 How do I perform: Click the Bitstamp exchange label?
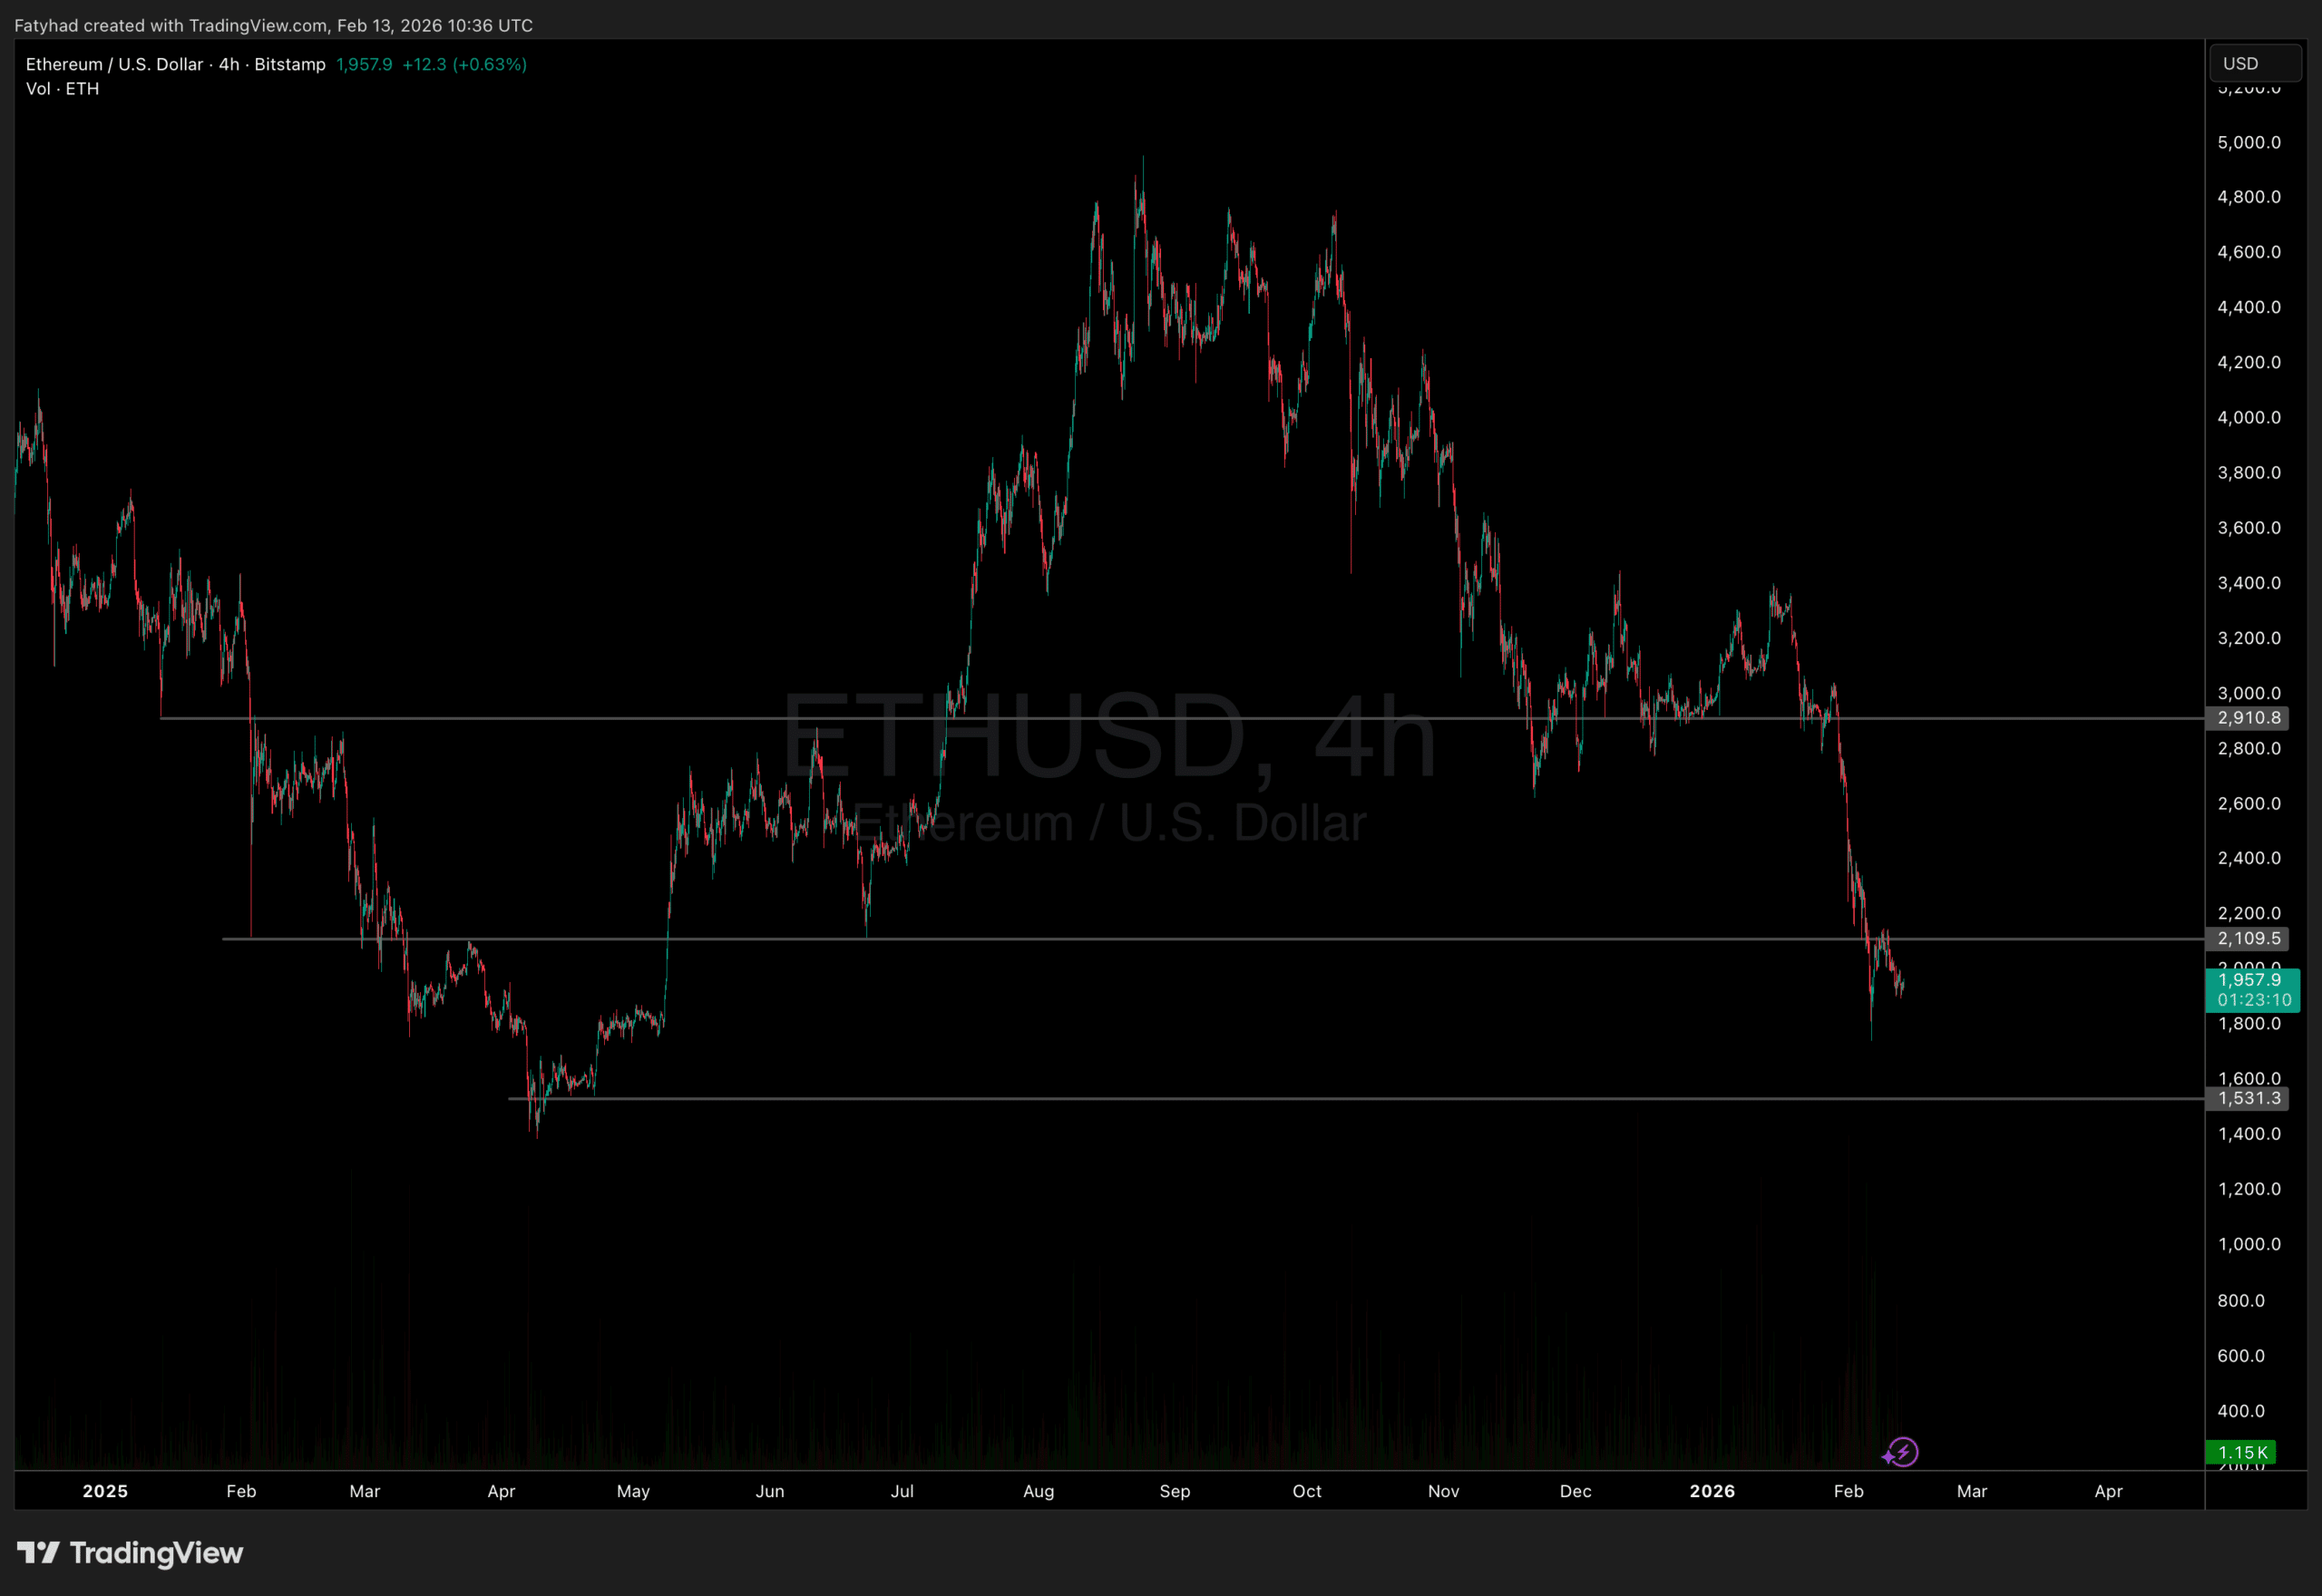point(290,64)
